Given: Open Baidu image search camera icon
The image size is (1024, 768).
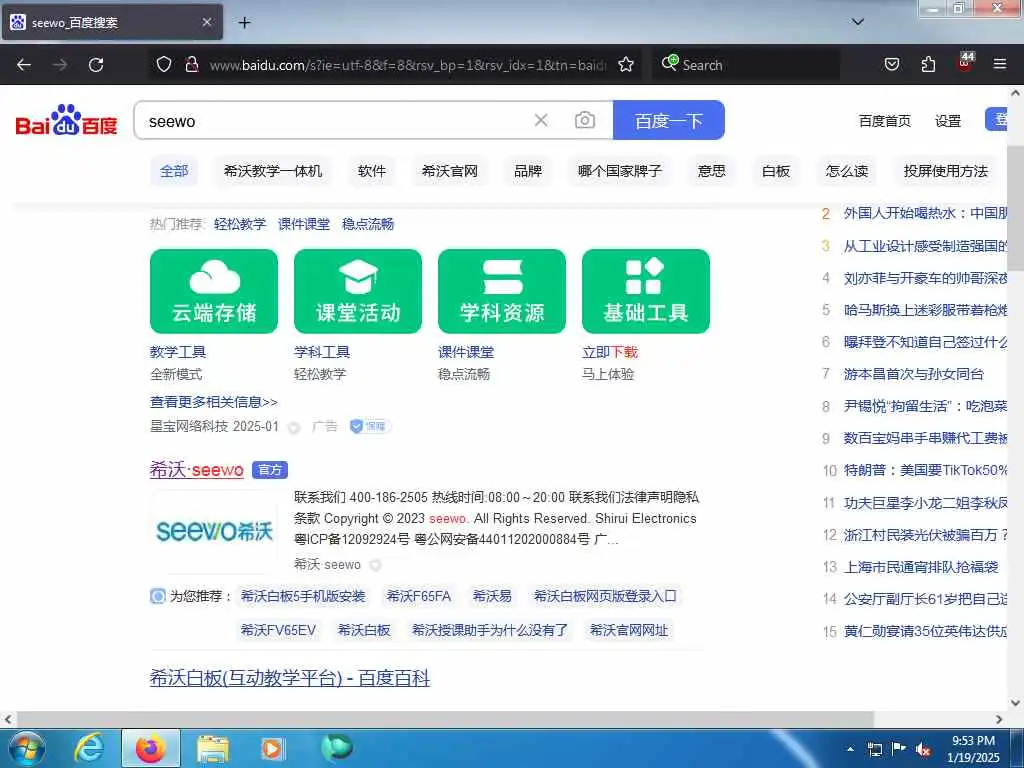Looking at the screenshot, I should tap(584, 120).
